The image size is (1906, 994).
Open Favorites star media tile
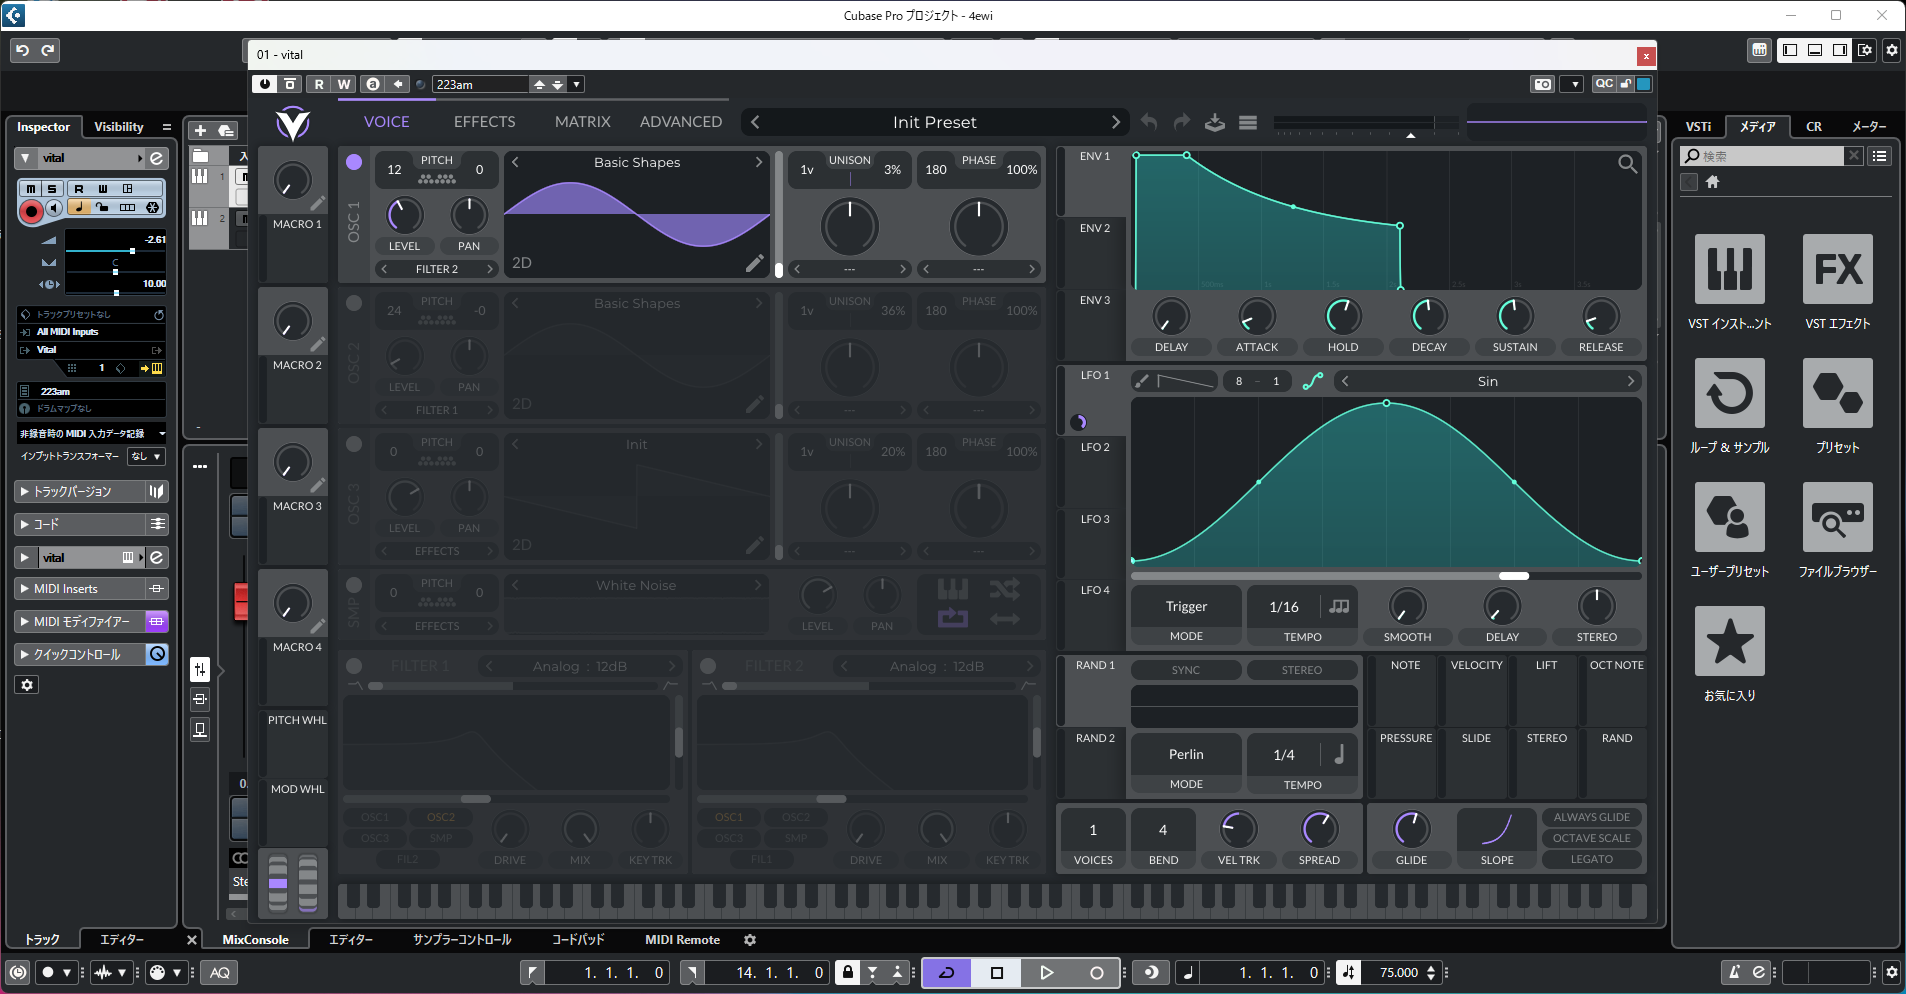[x=1729, y=641]
